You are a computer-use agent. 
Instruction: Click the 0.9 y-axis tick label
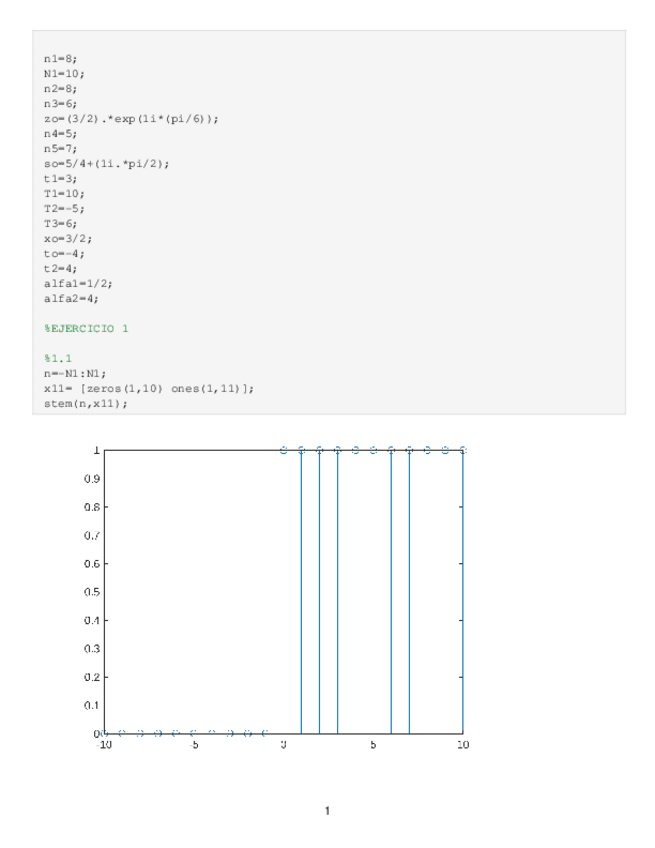point(88,479)
